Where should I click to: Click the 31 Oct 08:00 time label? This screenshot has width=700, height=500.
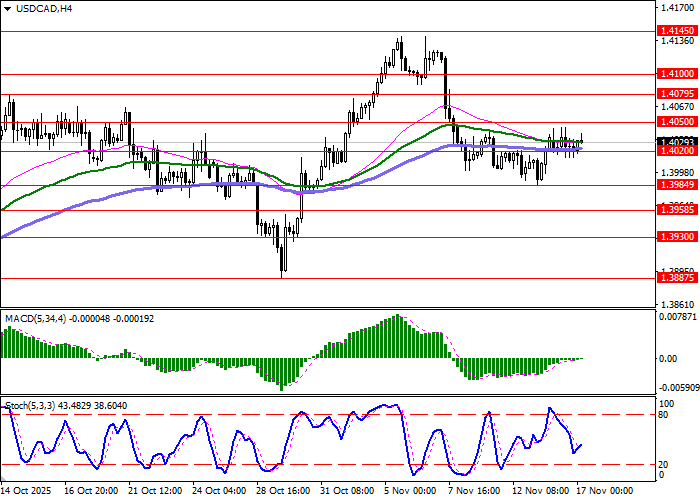click(x=348, y=491)
